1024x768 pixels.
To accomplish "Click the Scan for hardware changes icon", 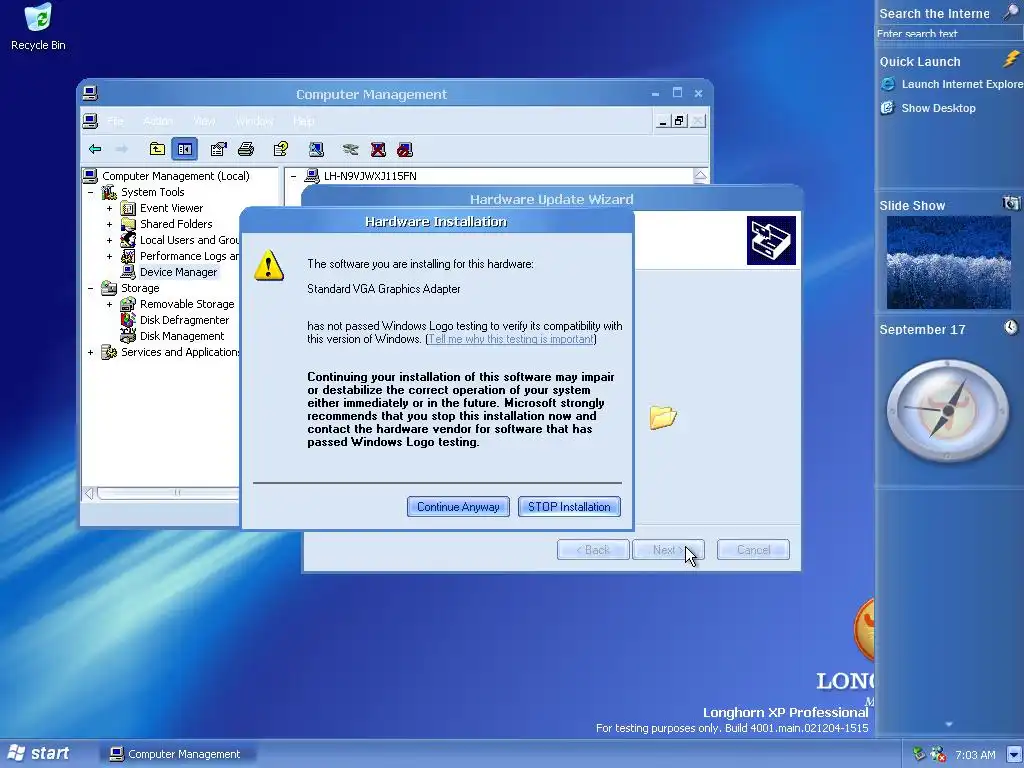I will point(316,150).
